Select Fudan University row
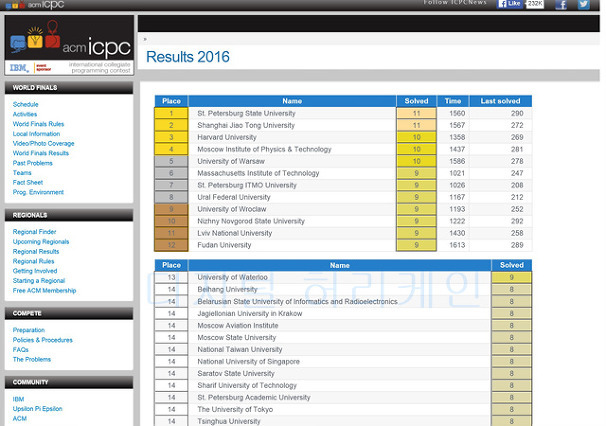Screen dimensions: 606x426 pyautogui.click(x=343, y=245)
